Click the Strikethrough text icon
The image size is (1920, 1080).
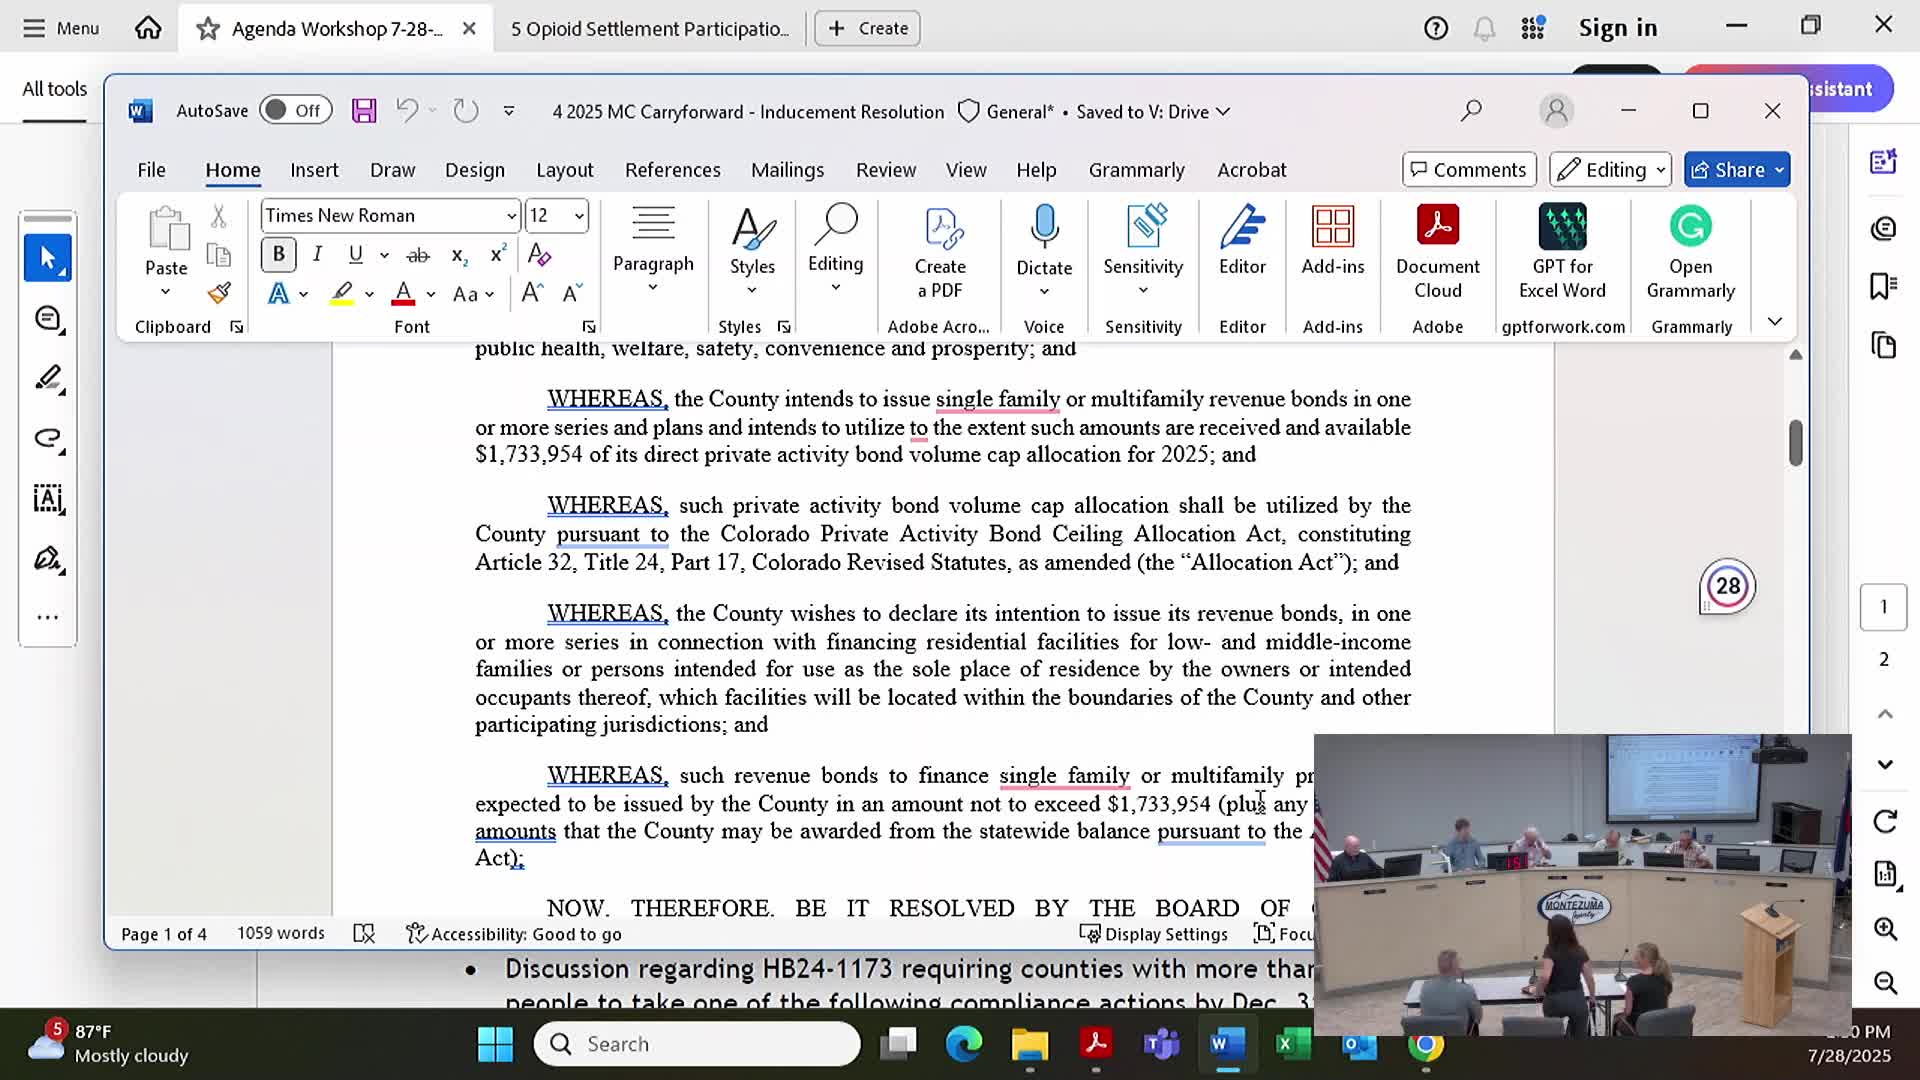tap(418, 255)
